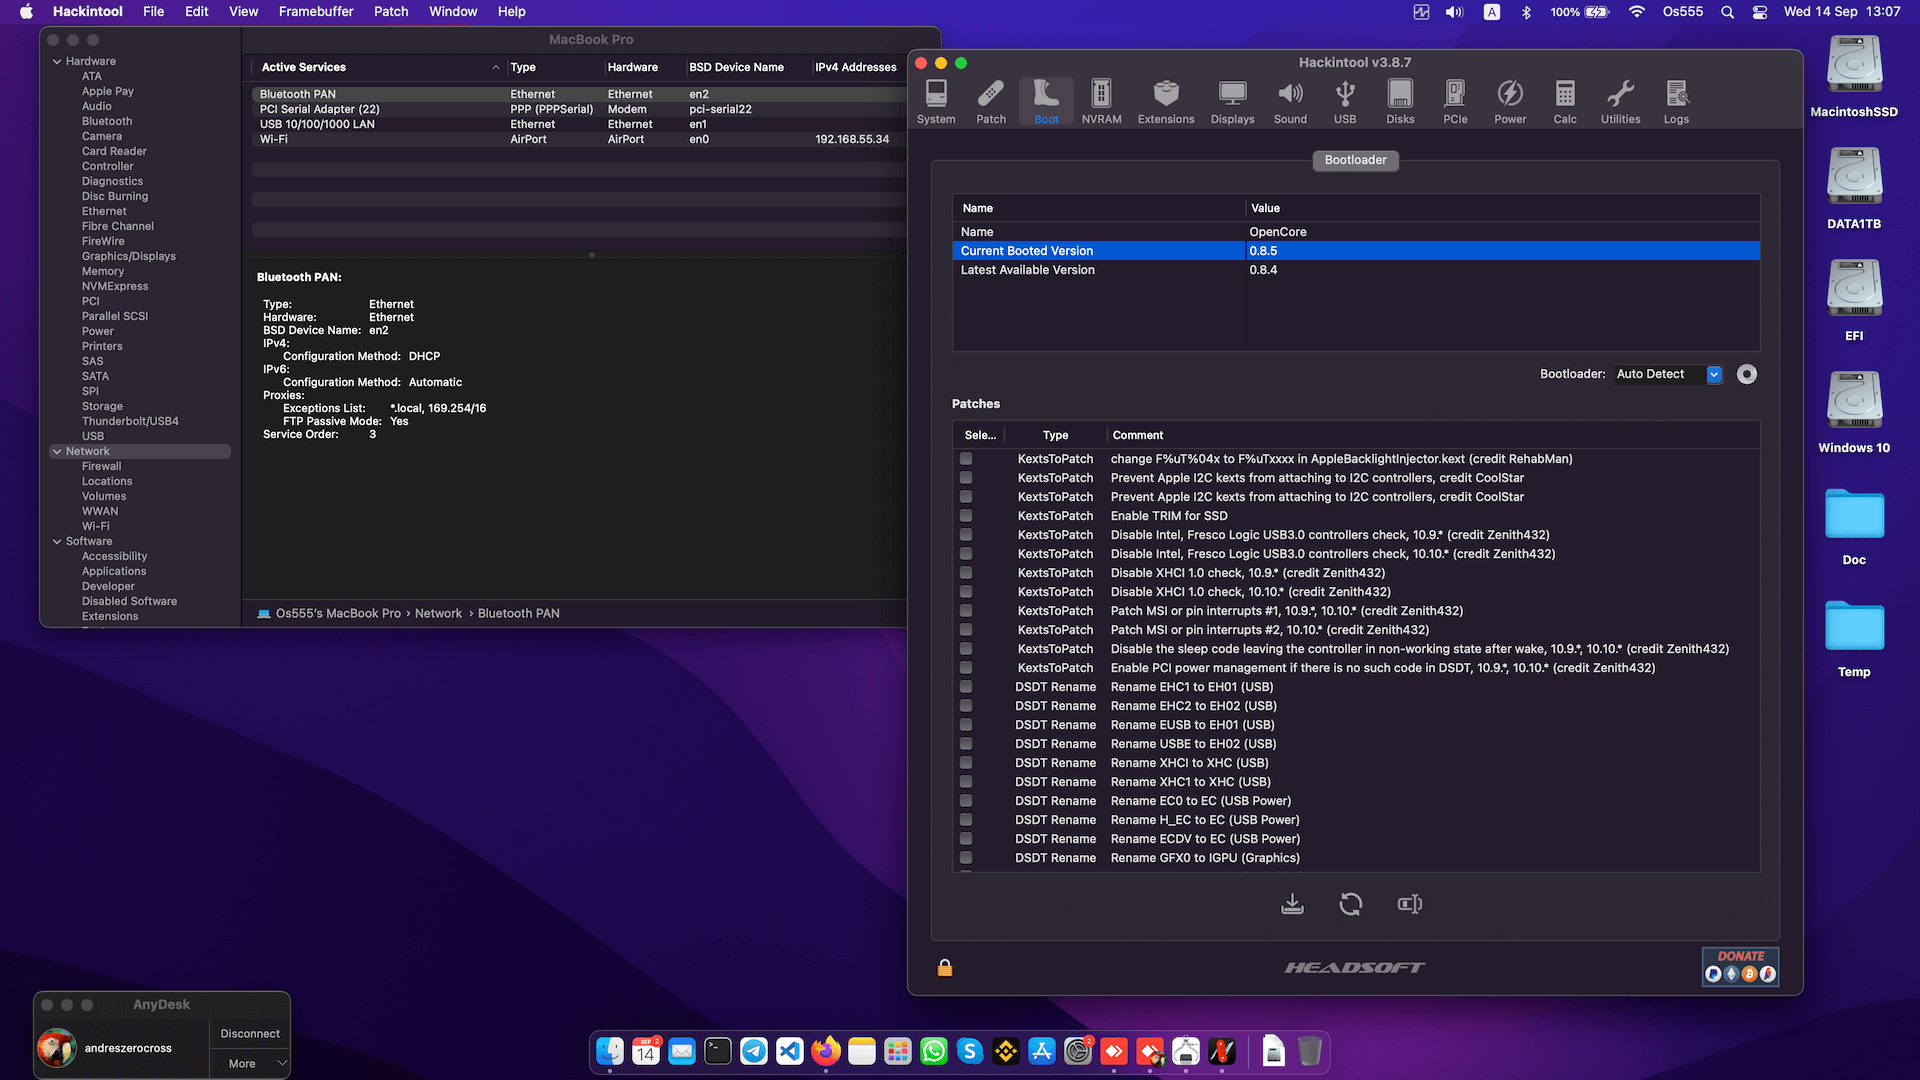
Task: Open the Sound section in Hackintool
Action: tap(1290, 102)
